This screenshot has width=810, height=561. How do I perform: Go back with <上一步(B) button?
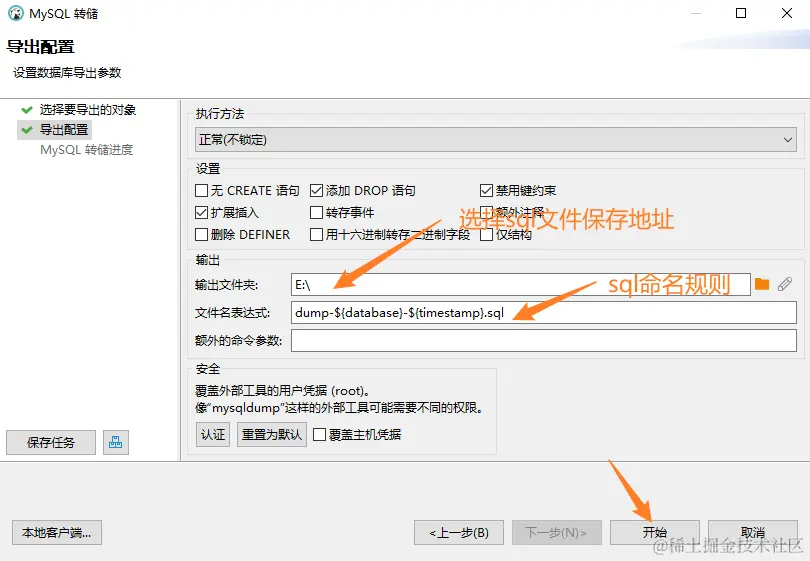click(x=459, y=533)
